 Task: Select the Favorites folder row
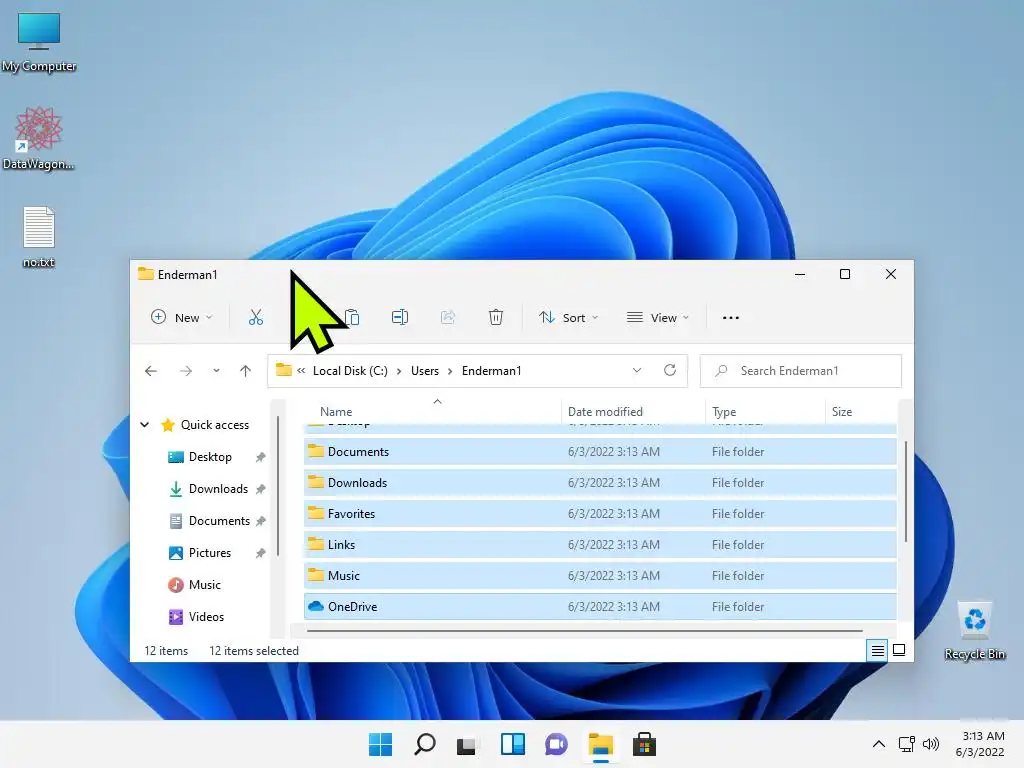[x=600, y=514]
